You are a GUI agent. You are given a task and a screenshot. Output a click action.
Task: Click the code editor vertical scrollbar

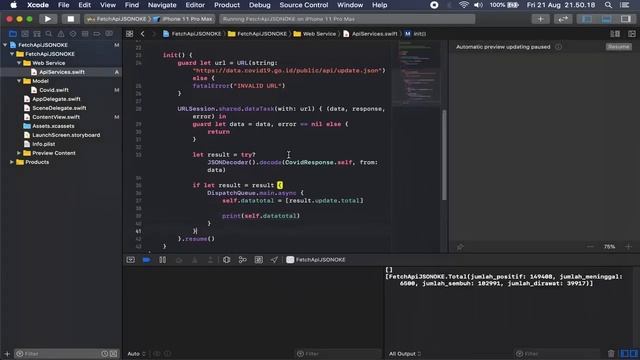(444, 155)
